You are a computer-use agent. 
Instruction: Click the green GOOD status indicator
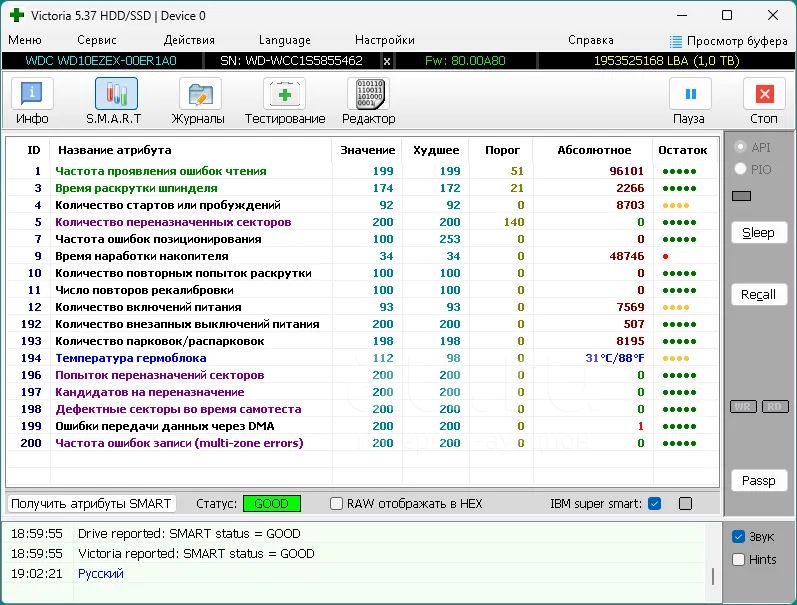272,503
